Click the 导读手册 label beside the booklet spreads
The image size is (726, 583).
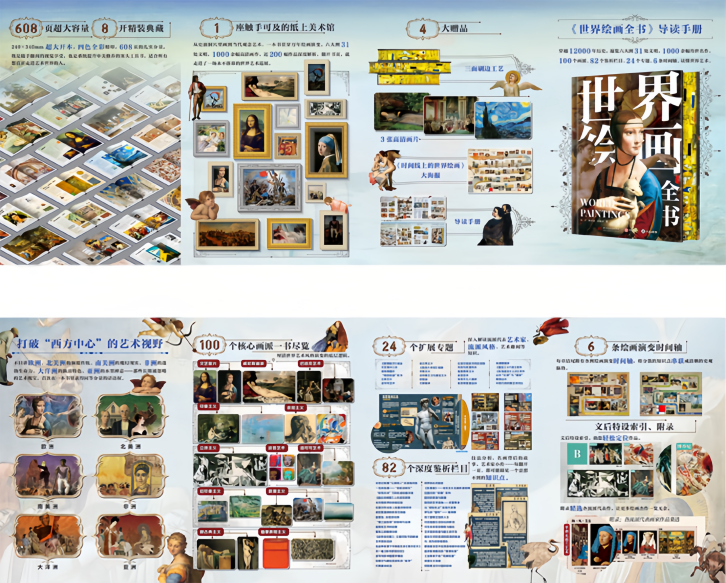tap(467, 221)
